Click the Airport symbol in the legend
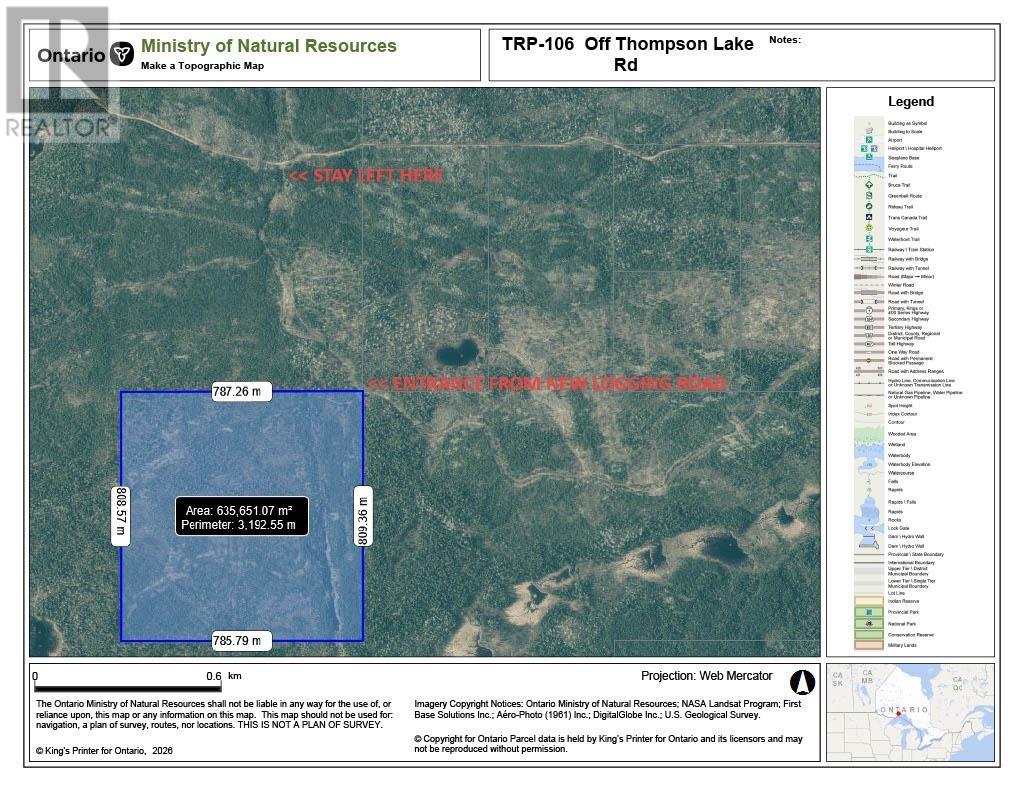This screenshot has height=791, width=1024. click(869, 140)
